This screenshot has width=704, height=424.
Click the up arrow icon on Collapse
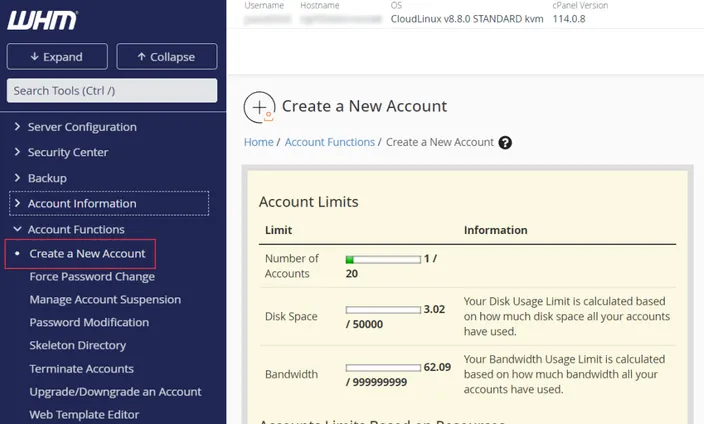point(141,57)
